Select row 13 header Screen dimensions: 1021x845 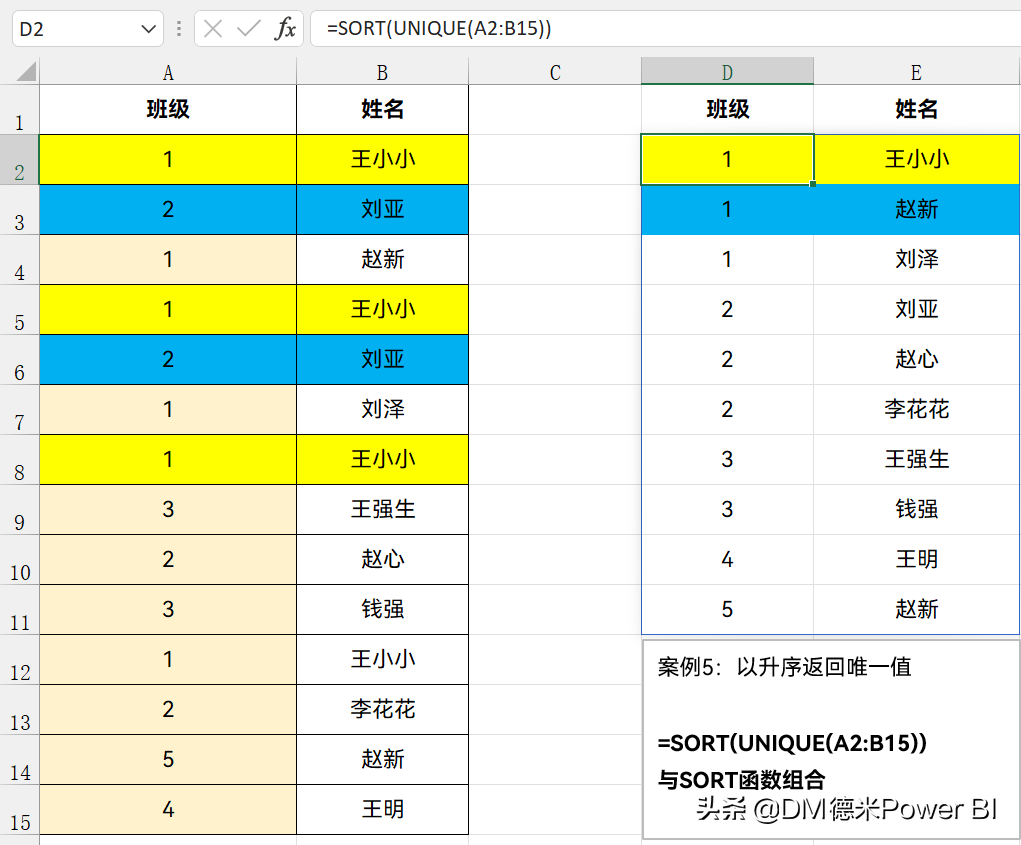coord(20,710)
